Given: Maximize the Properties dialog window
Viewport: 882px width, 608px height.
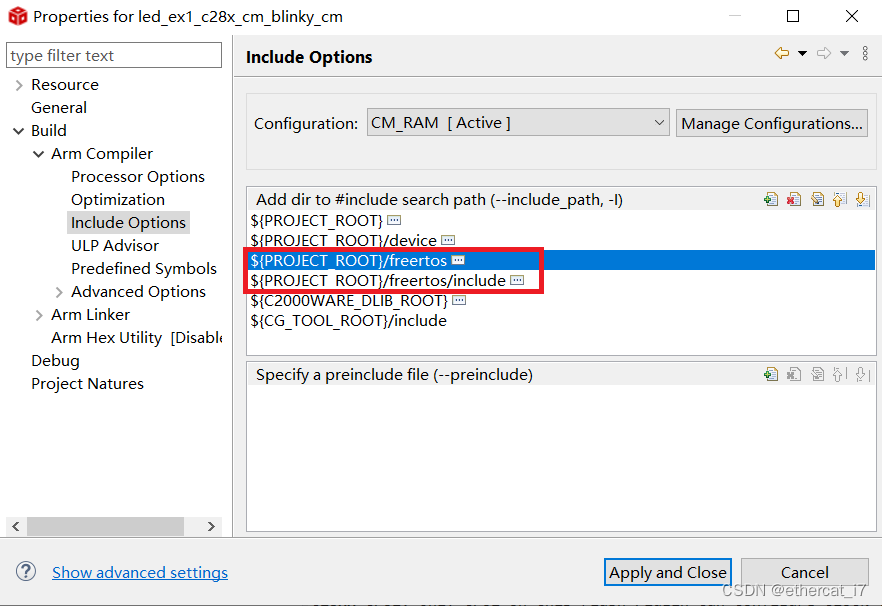Looking at the screenshot, I should tap(793, 16).
